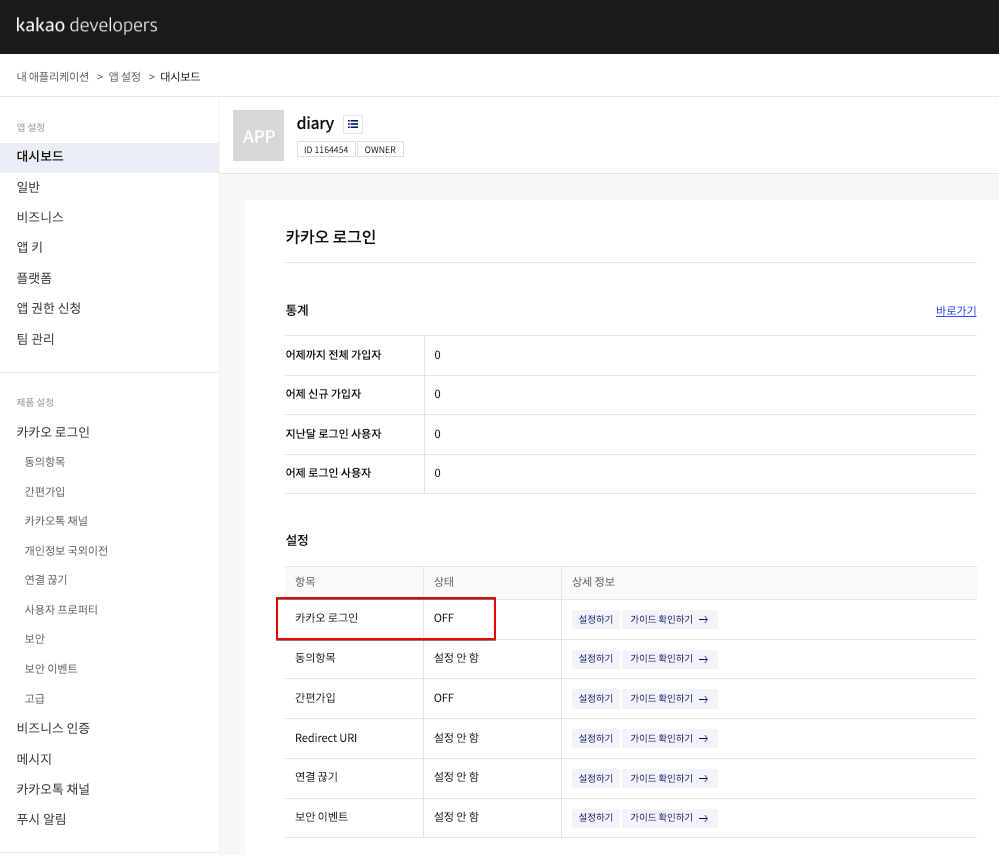The width and height of the screenshot is (999, 855).
Task: Click 설정하기 in the 동의항목 row
Action: click(x=596, y=659)
